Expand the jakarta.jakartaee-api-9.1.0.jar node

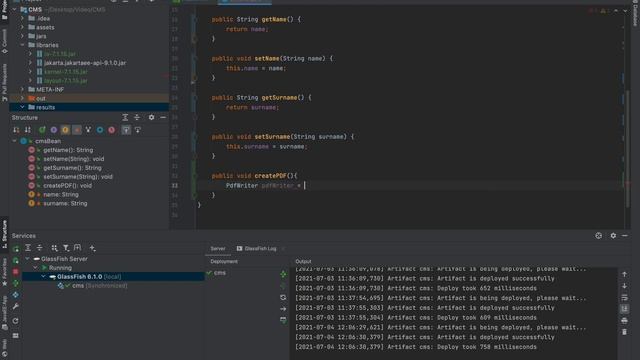30,63
